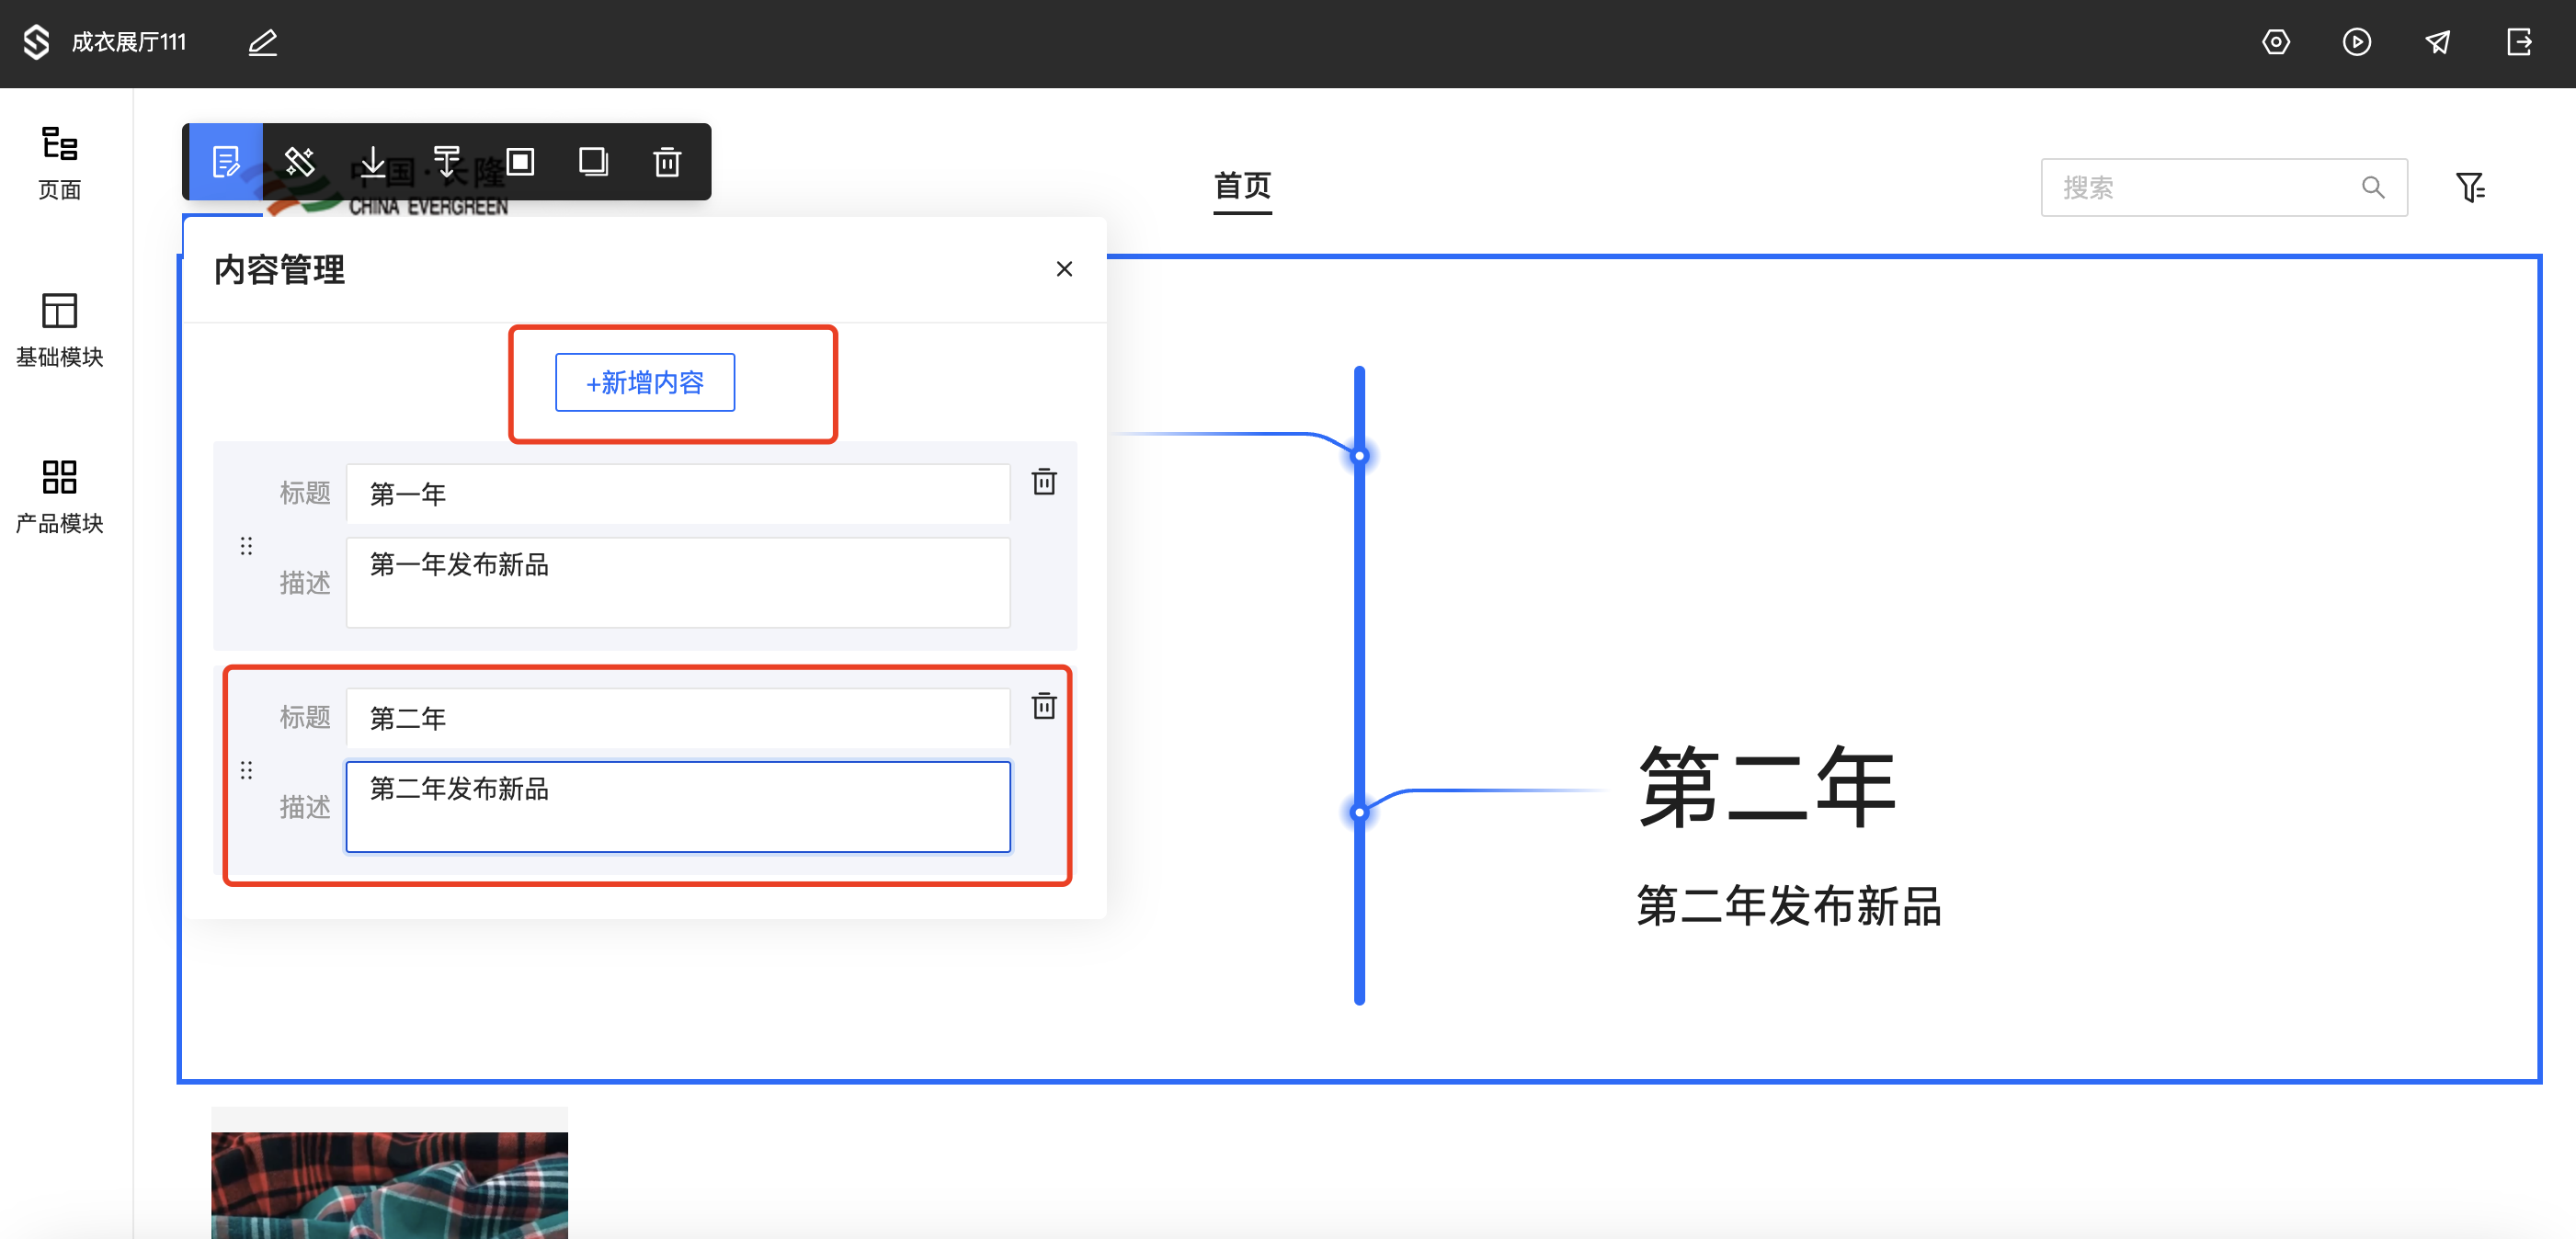Click the duplicate module icon in toolbar
This screenshot has width=2576, height=1239.
pos(593,161)
